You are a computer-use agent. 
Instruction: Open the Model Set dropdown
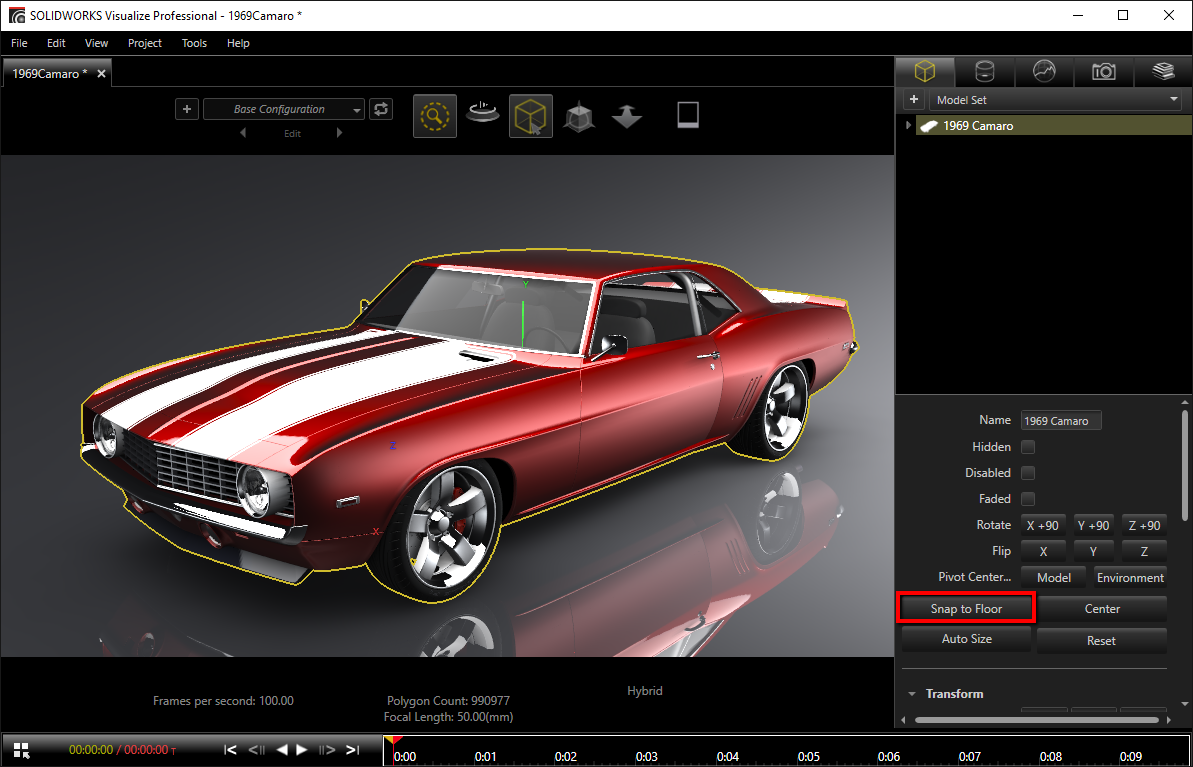[x=1055, y=100]
